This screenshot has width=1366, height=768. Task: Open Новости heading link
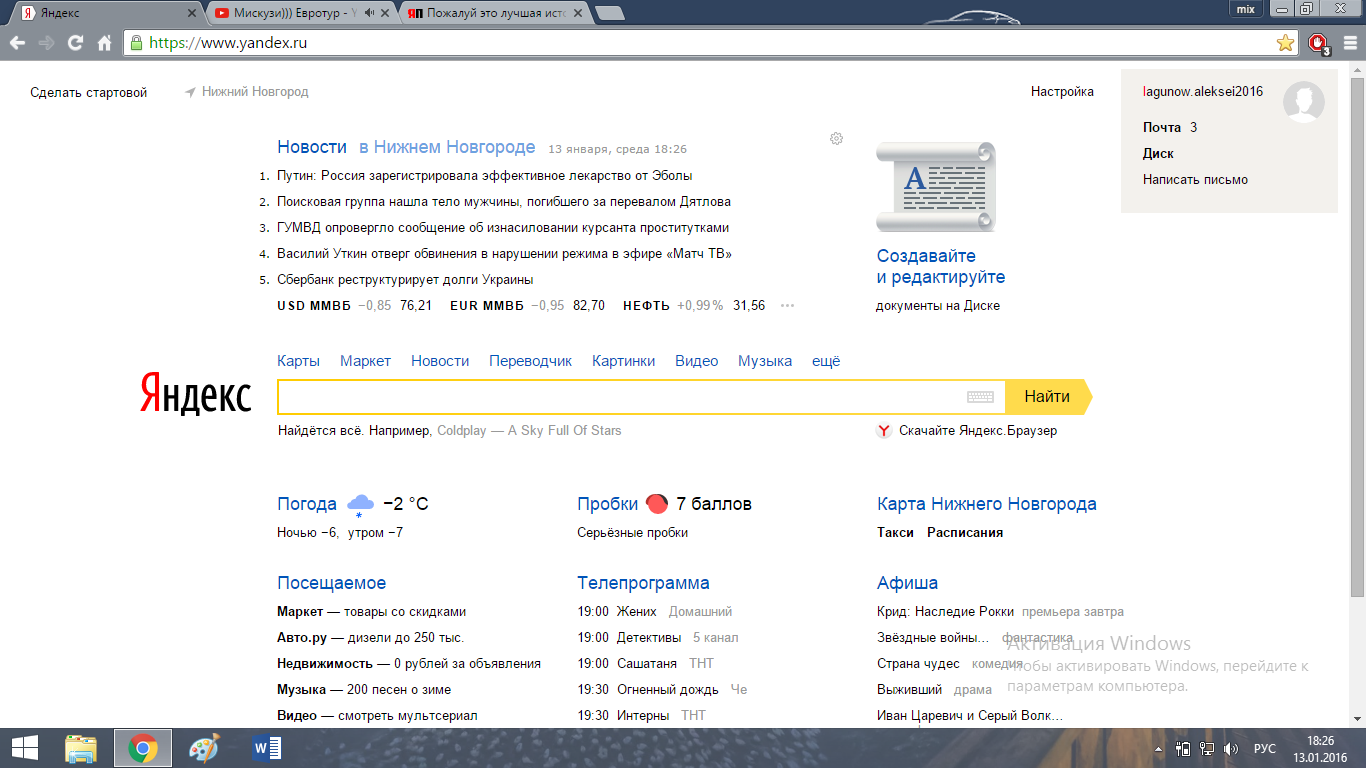312,147
